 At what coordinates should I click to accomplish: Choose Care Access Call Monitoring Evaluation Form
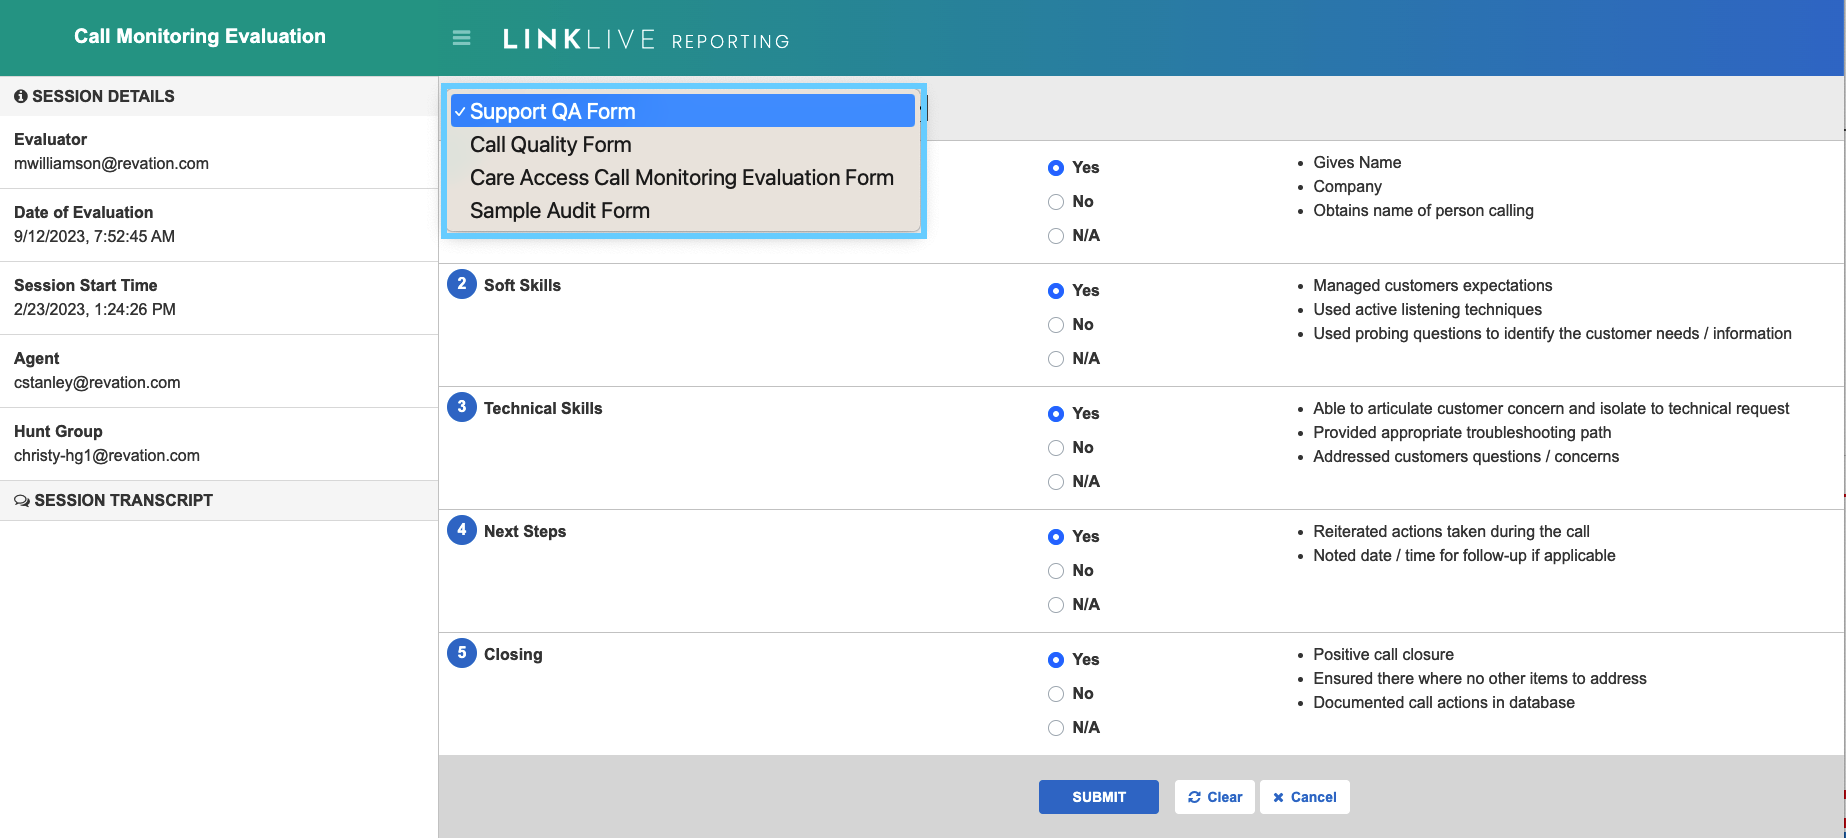click(682, 178)
